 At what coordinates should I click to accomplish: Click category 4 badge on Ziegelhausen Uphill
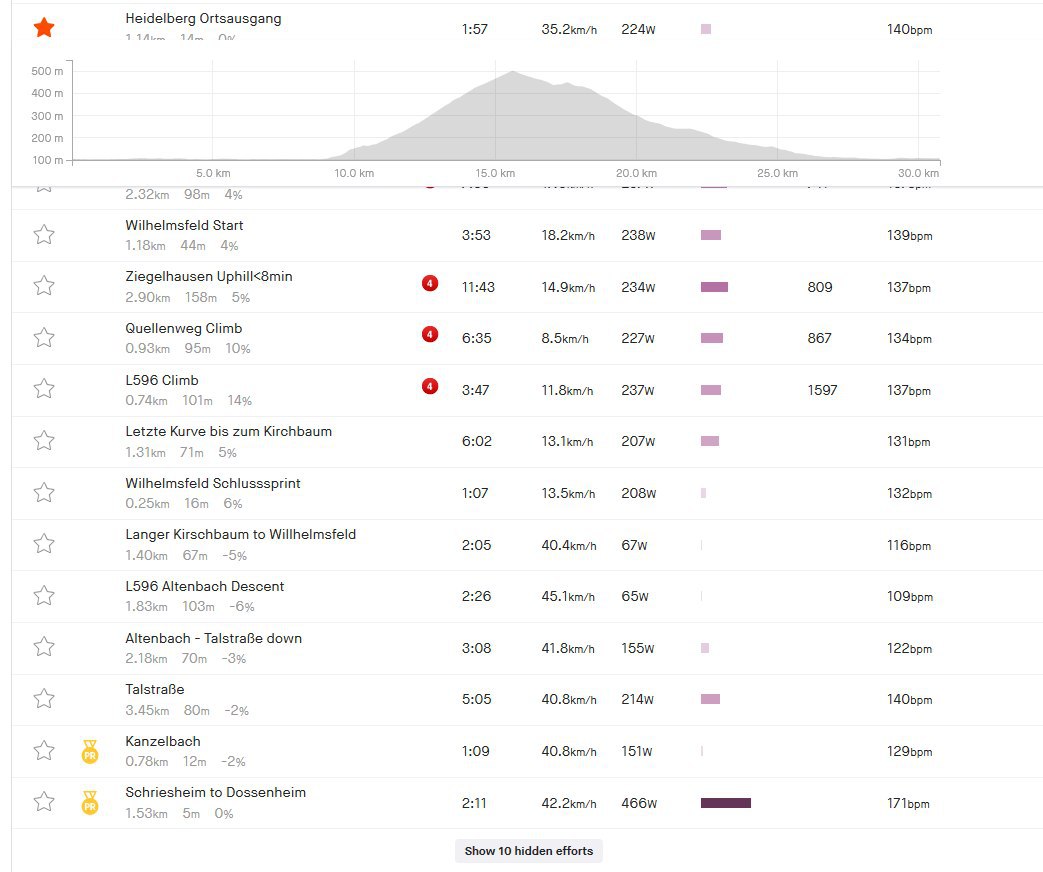point(430,283)
